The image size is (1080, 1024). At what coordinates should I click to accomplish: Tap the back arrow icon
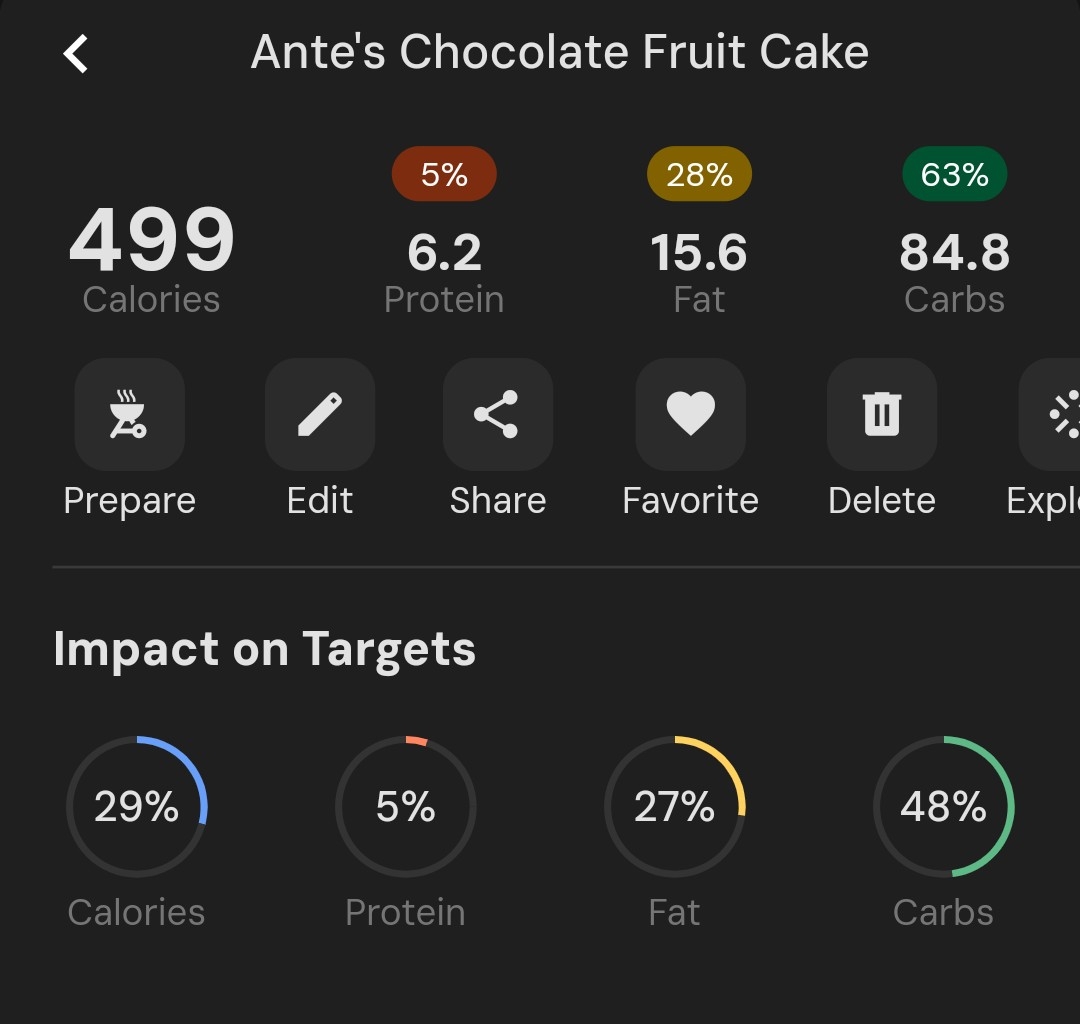coord(76,54)
